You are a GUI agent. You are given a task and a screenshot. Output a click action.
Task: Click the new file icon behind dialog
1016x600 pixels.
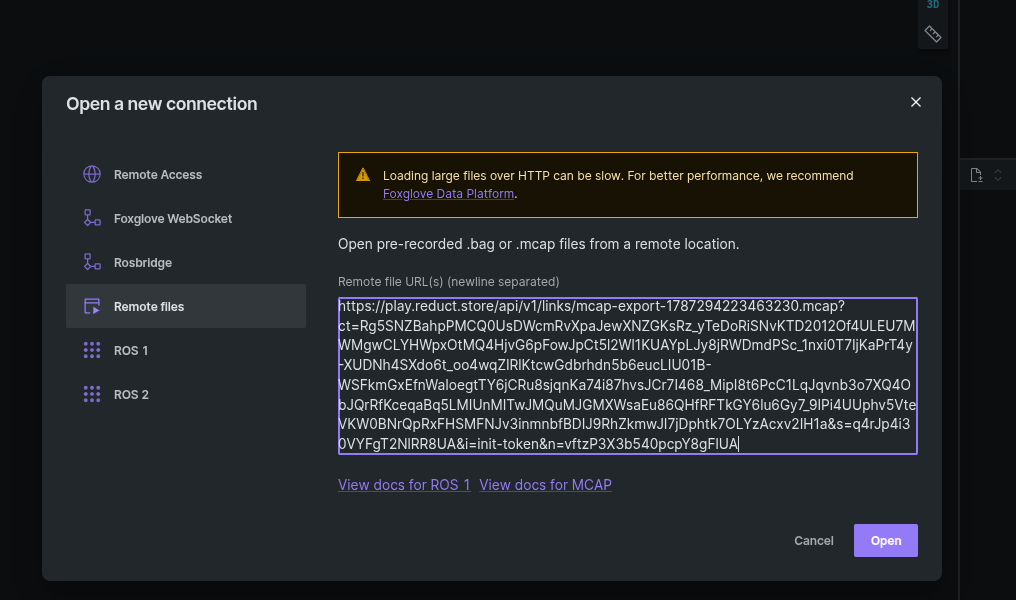[x=976, y=175]
